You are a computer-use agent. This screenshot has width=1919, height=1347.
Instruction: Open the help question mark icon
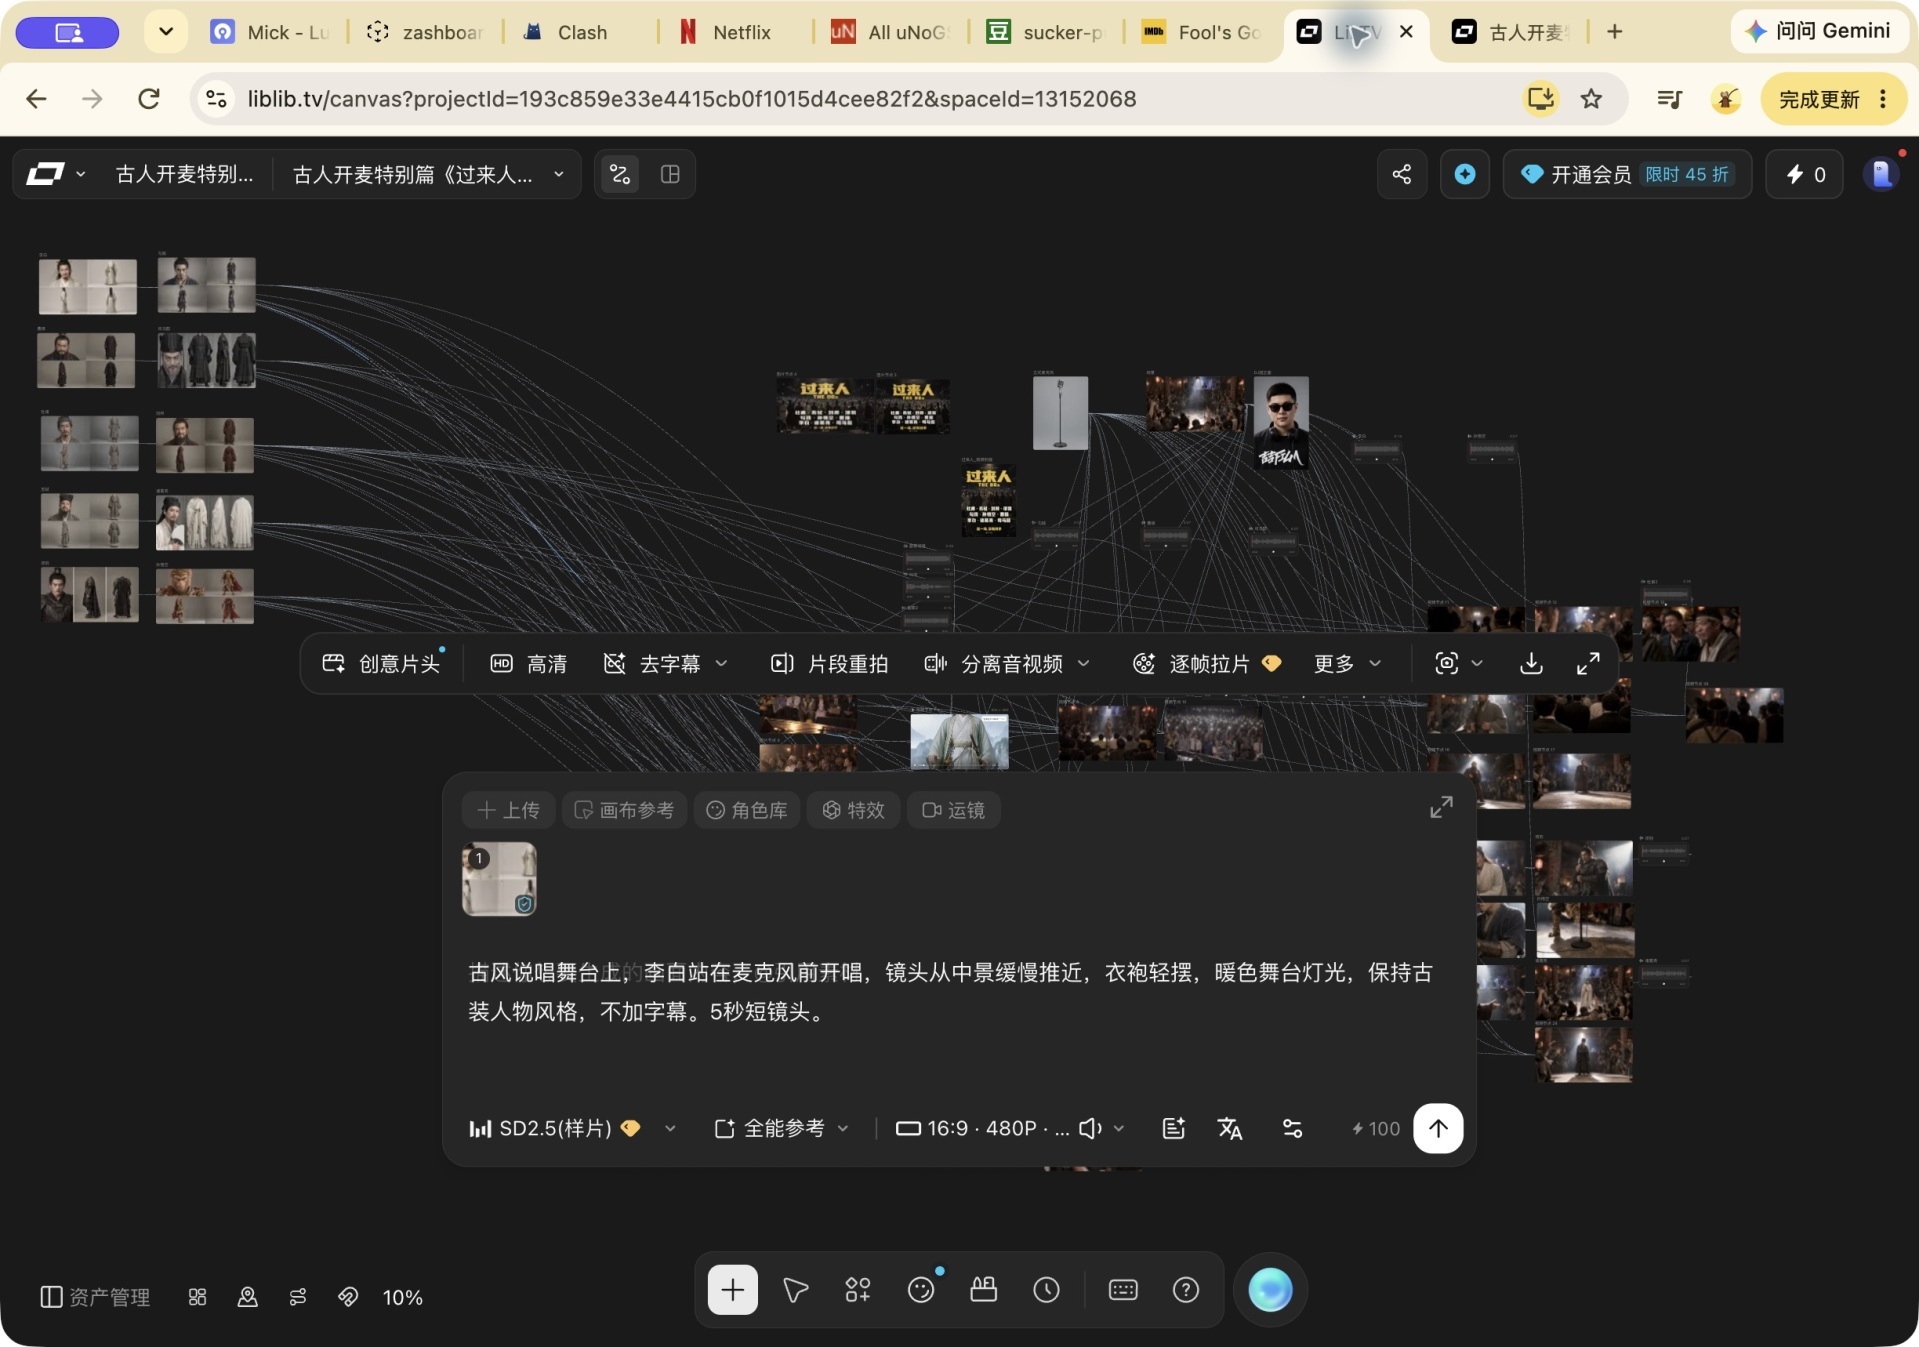(x=1186, y=1290)
